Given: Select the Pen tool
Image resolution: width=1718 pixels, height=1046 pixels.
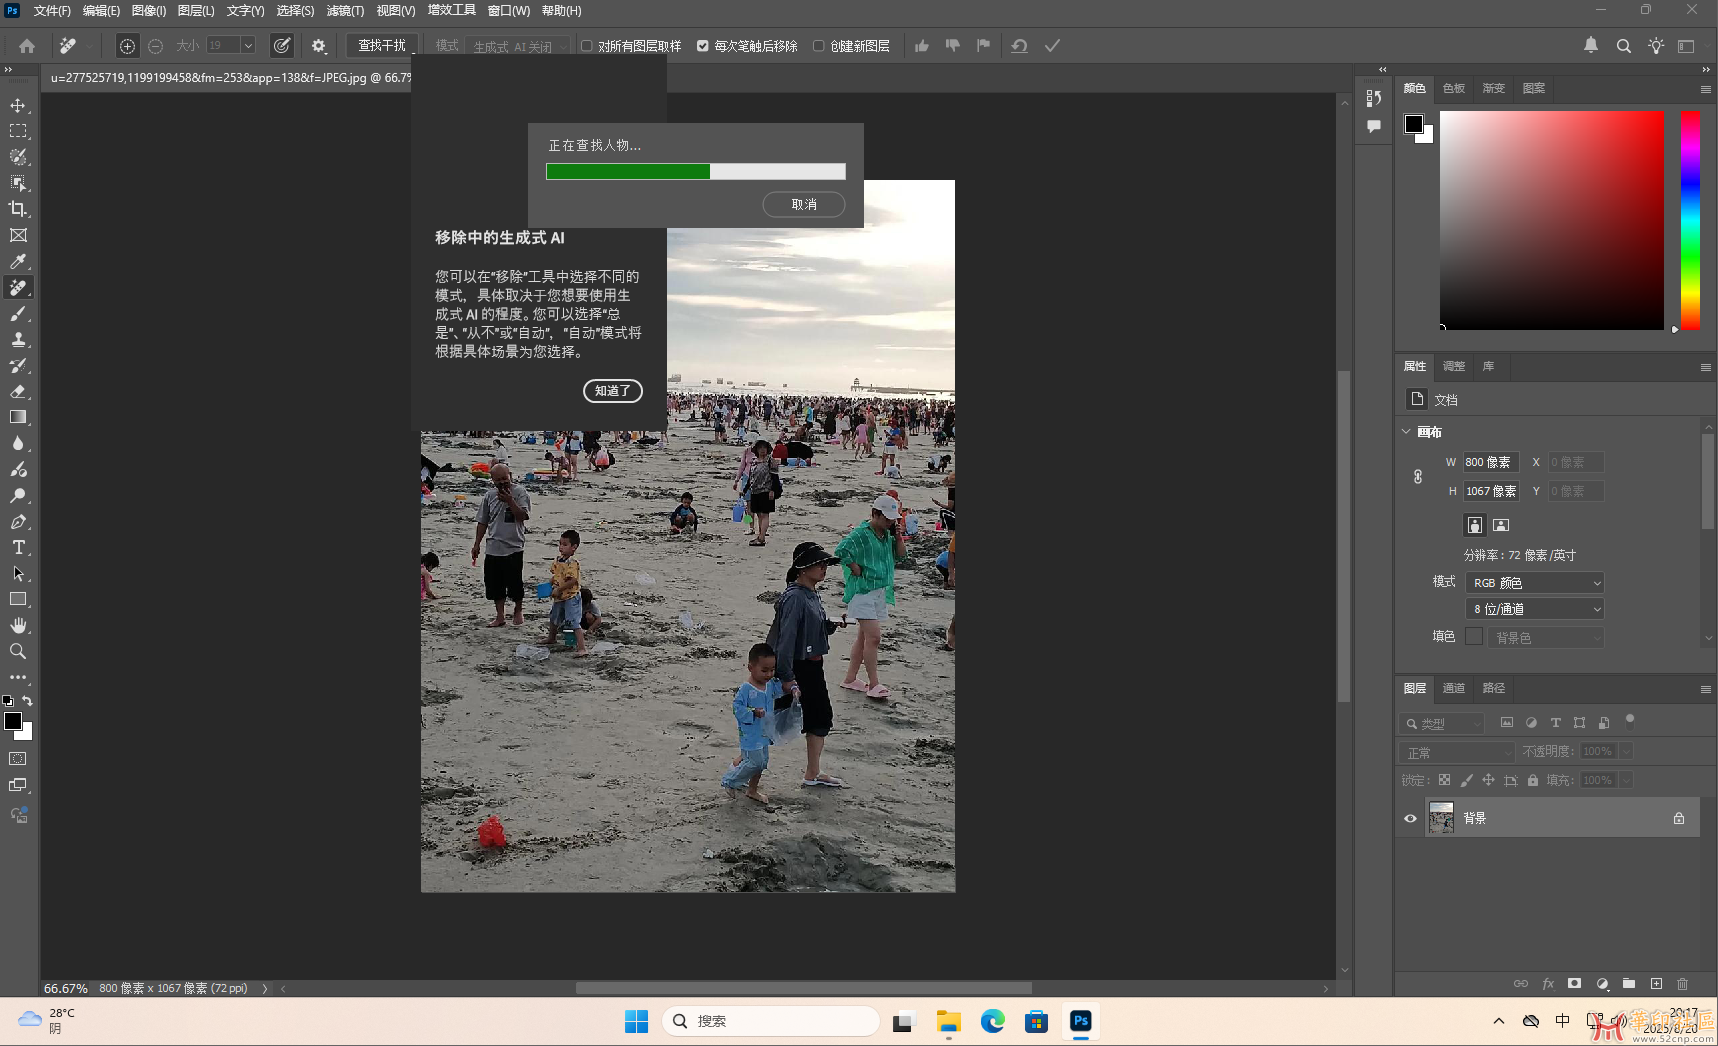Looking at the screenshot, I should tap(18, 521).
